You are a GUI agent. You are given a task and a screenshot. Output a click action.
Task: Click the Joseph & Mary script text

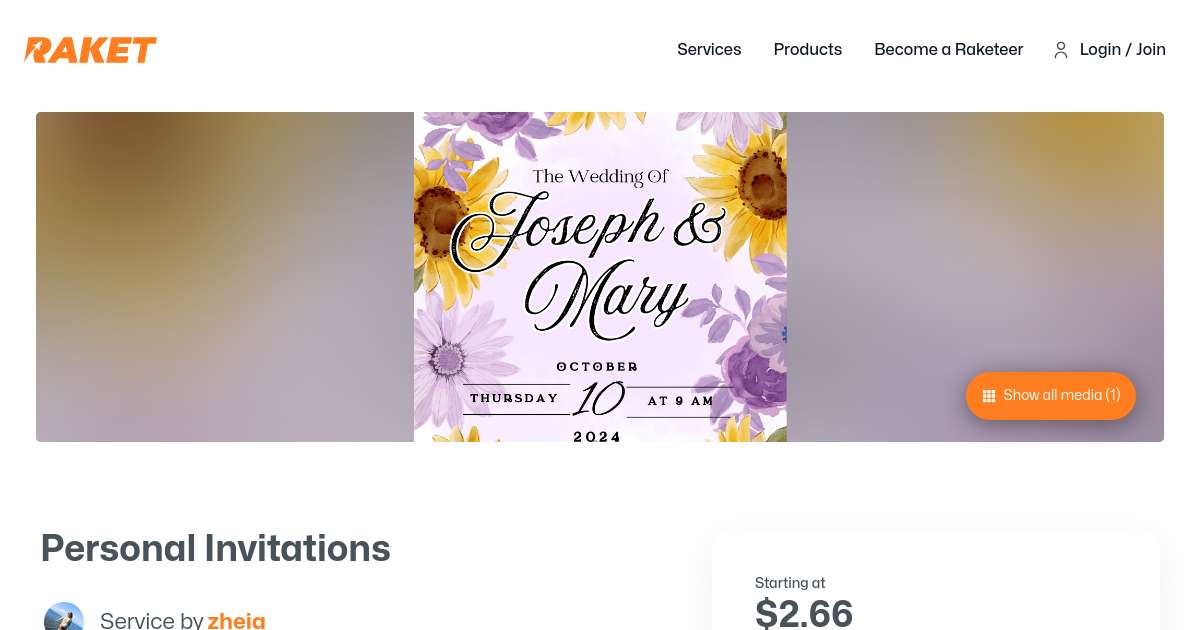point(588,260)
